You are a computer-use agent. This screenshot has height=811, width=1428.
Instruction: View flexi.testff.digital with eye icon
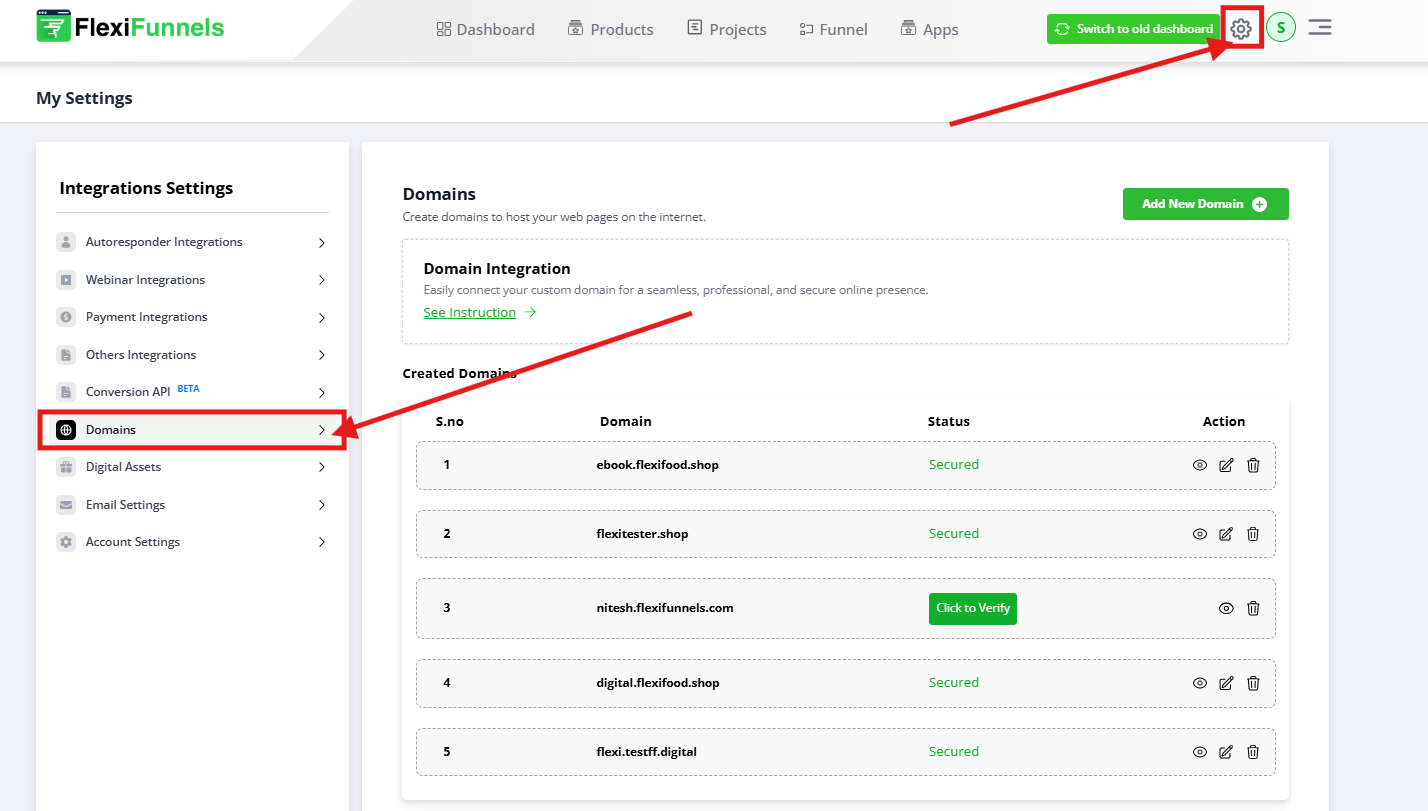[x=1200, y=752]
